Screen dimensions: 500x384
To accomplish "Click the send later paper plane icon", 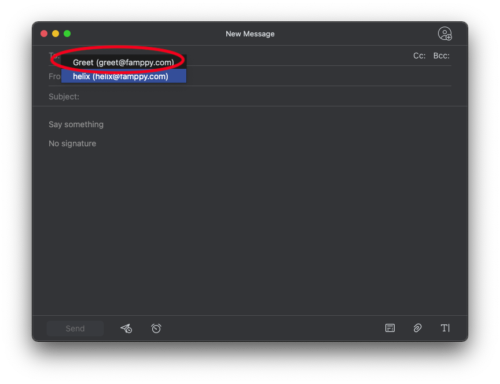I will [x=126, y=328].
